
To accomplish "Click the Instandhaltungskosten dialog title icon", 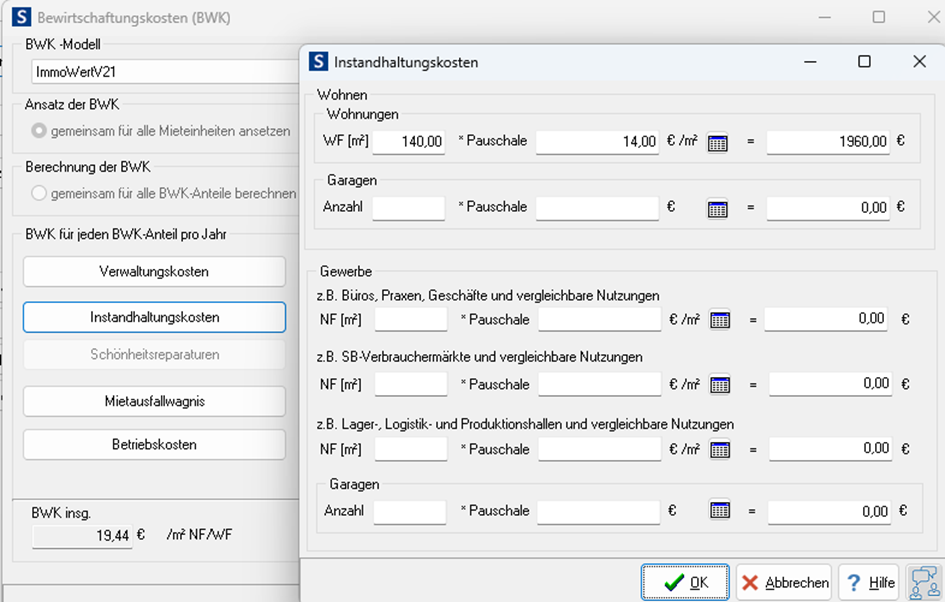I will 318,62.
